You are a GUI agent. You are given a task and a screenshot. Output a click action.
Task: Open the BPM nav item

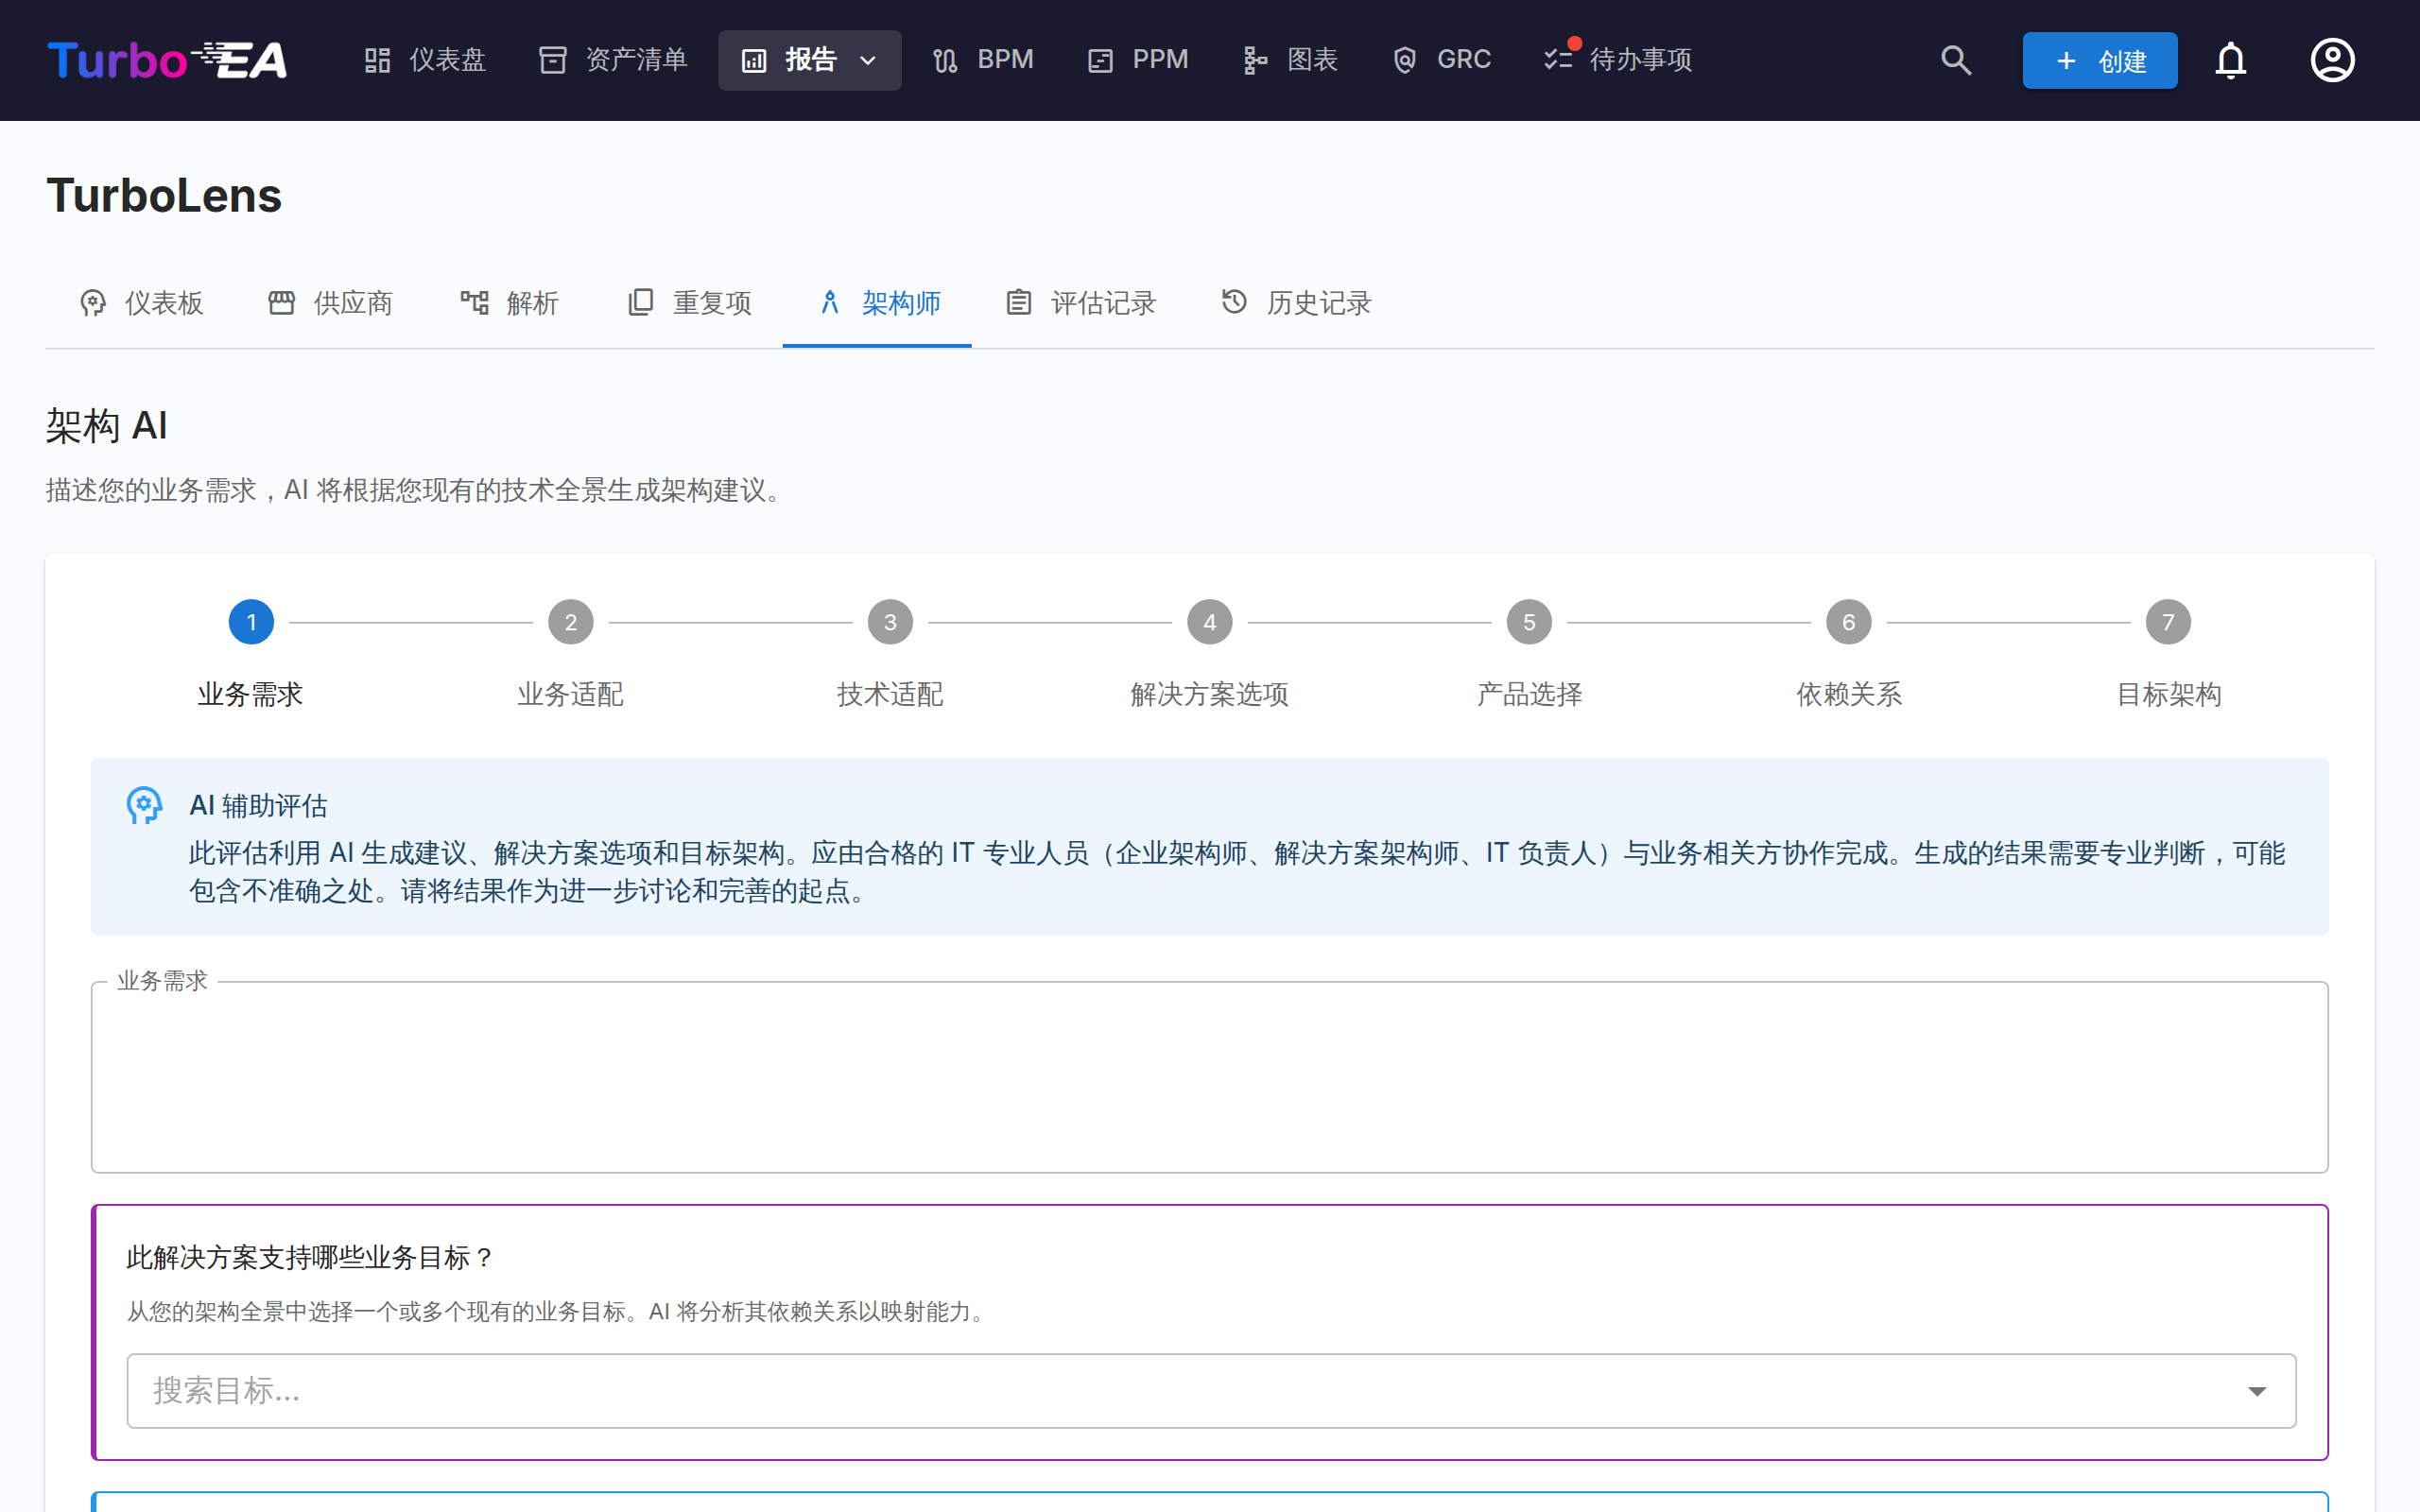(x=983, y=60)
